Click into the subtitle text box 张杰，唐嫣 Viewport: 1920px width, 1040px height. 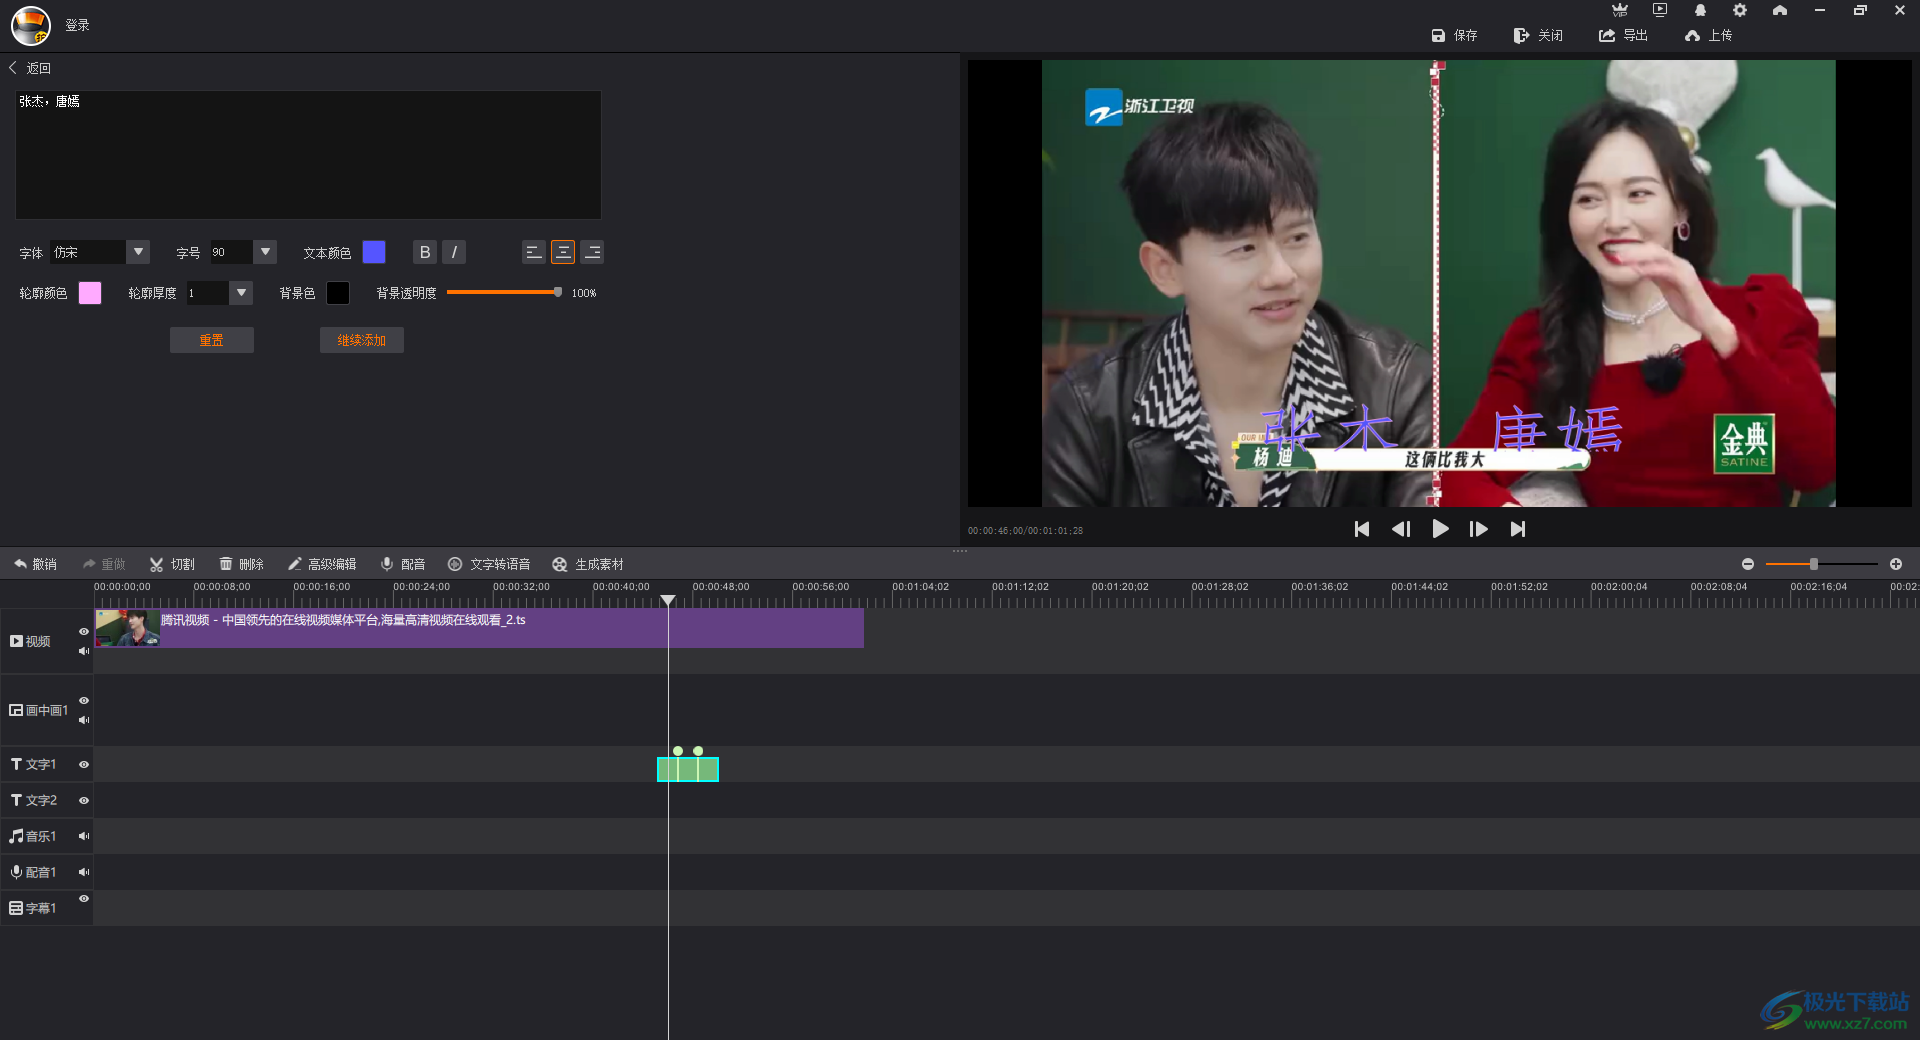pos(308,155)
